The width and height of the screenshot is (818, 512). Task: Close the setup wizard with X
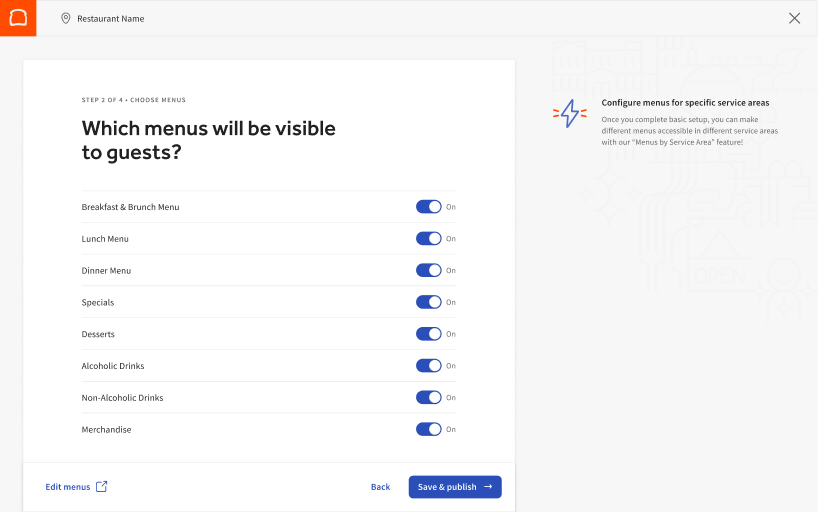tap(794, 18)
